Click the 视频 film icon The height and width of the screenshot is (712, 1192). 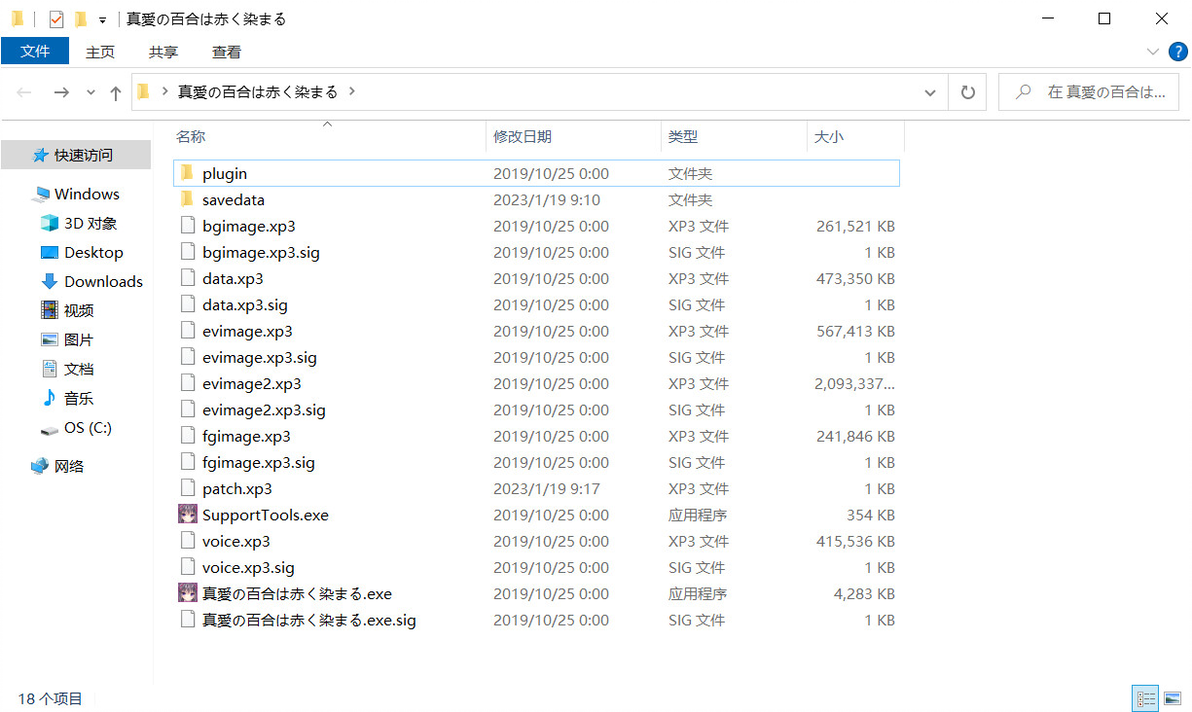pyautogui.click(x=49, y=310)
